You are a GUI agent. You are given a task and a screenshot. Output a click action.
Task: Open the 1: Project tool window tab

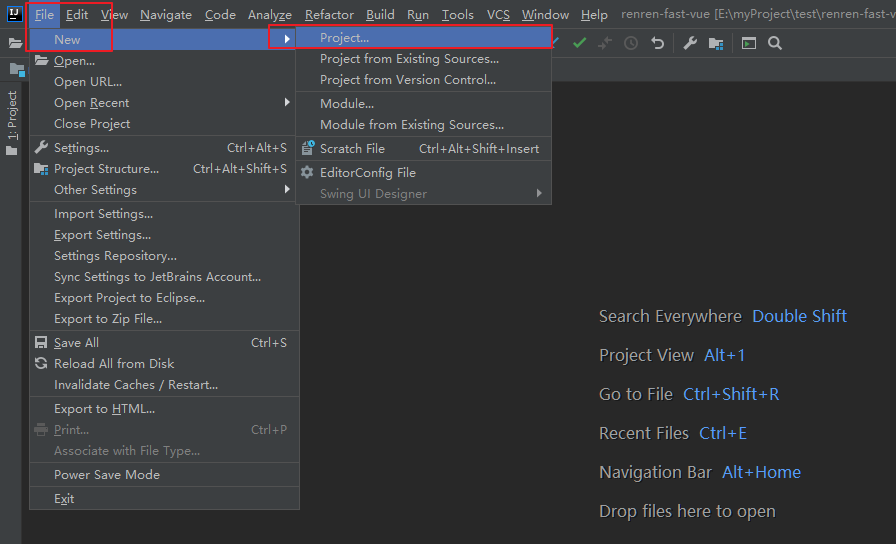pyautogui.click(x=12, y=122)
